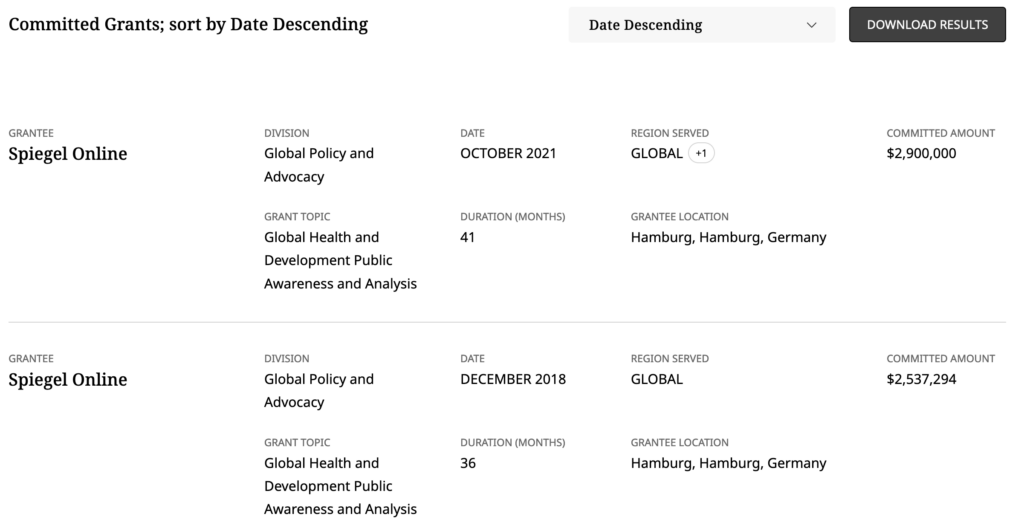Click the division text of the $2,900,000 grant
Screen dimensions: 1024x531
pos(319,165)
